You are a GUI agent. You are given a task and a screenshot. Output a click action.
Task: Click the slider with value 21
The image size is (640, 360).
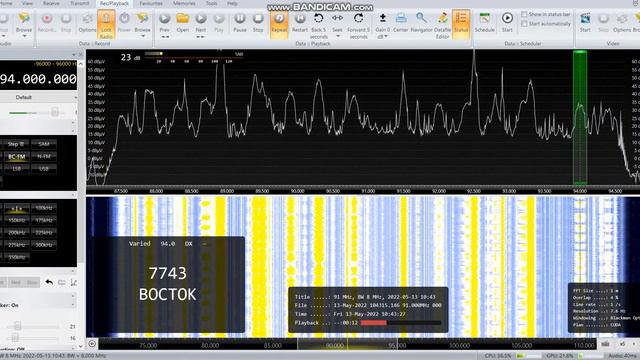tap(33, 326)
